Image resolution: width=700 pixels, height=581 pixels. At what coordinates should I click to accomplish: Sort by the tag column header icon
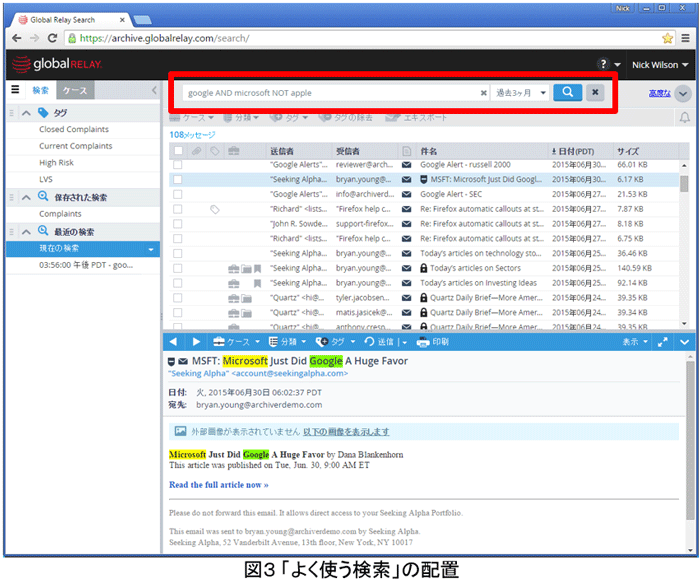click(215, 151)
